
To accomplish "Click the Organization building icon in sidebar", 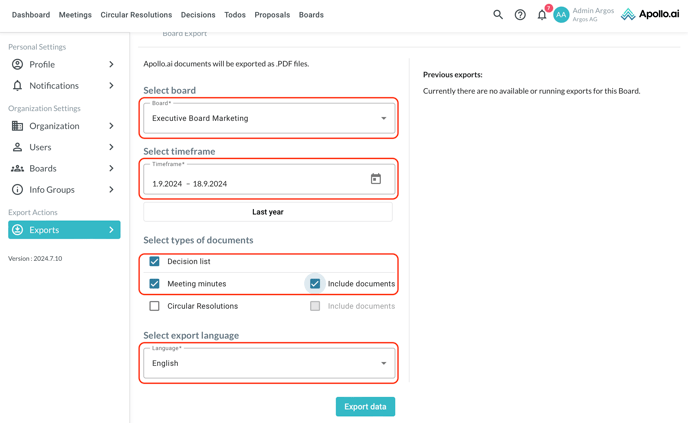I will click(x=17, y=126).
